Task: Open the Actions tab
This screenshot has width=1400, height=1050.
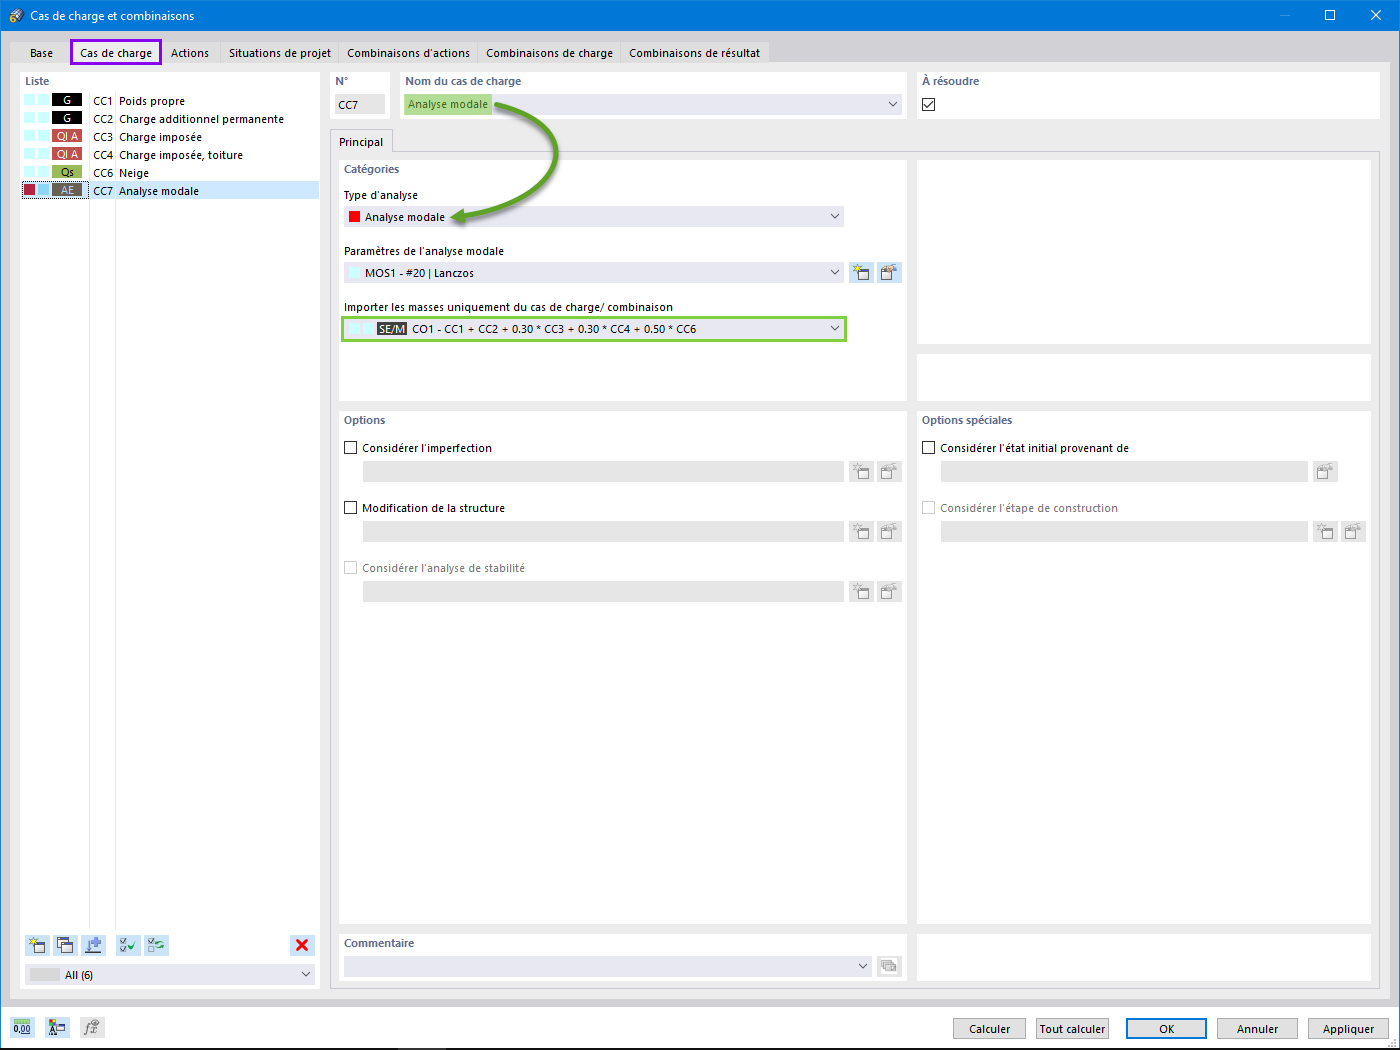Action: [190, 53]
